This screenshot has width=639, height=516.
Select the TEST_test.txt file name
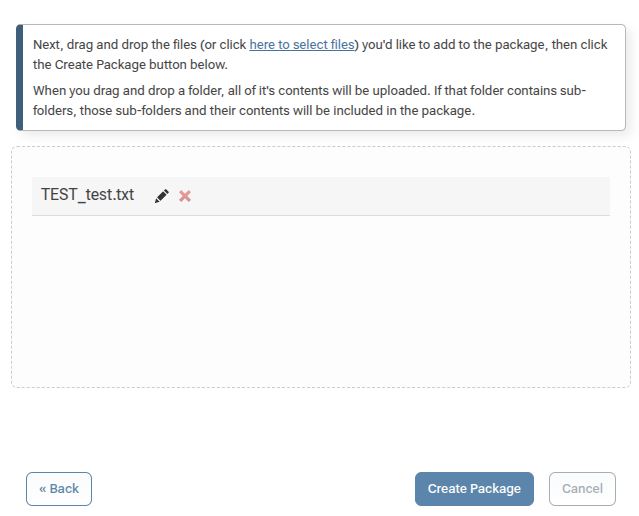coord(87,195)
